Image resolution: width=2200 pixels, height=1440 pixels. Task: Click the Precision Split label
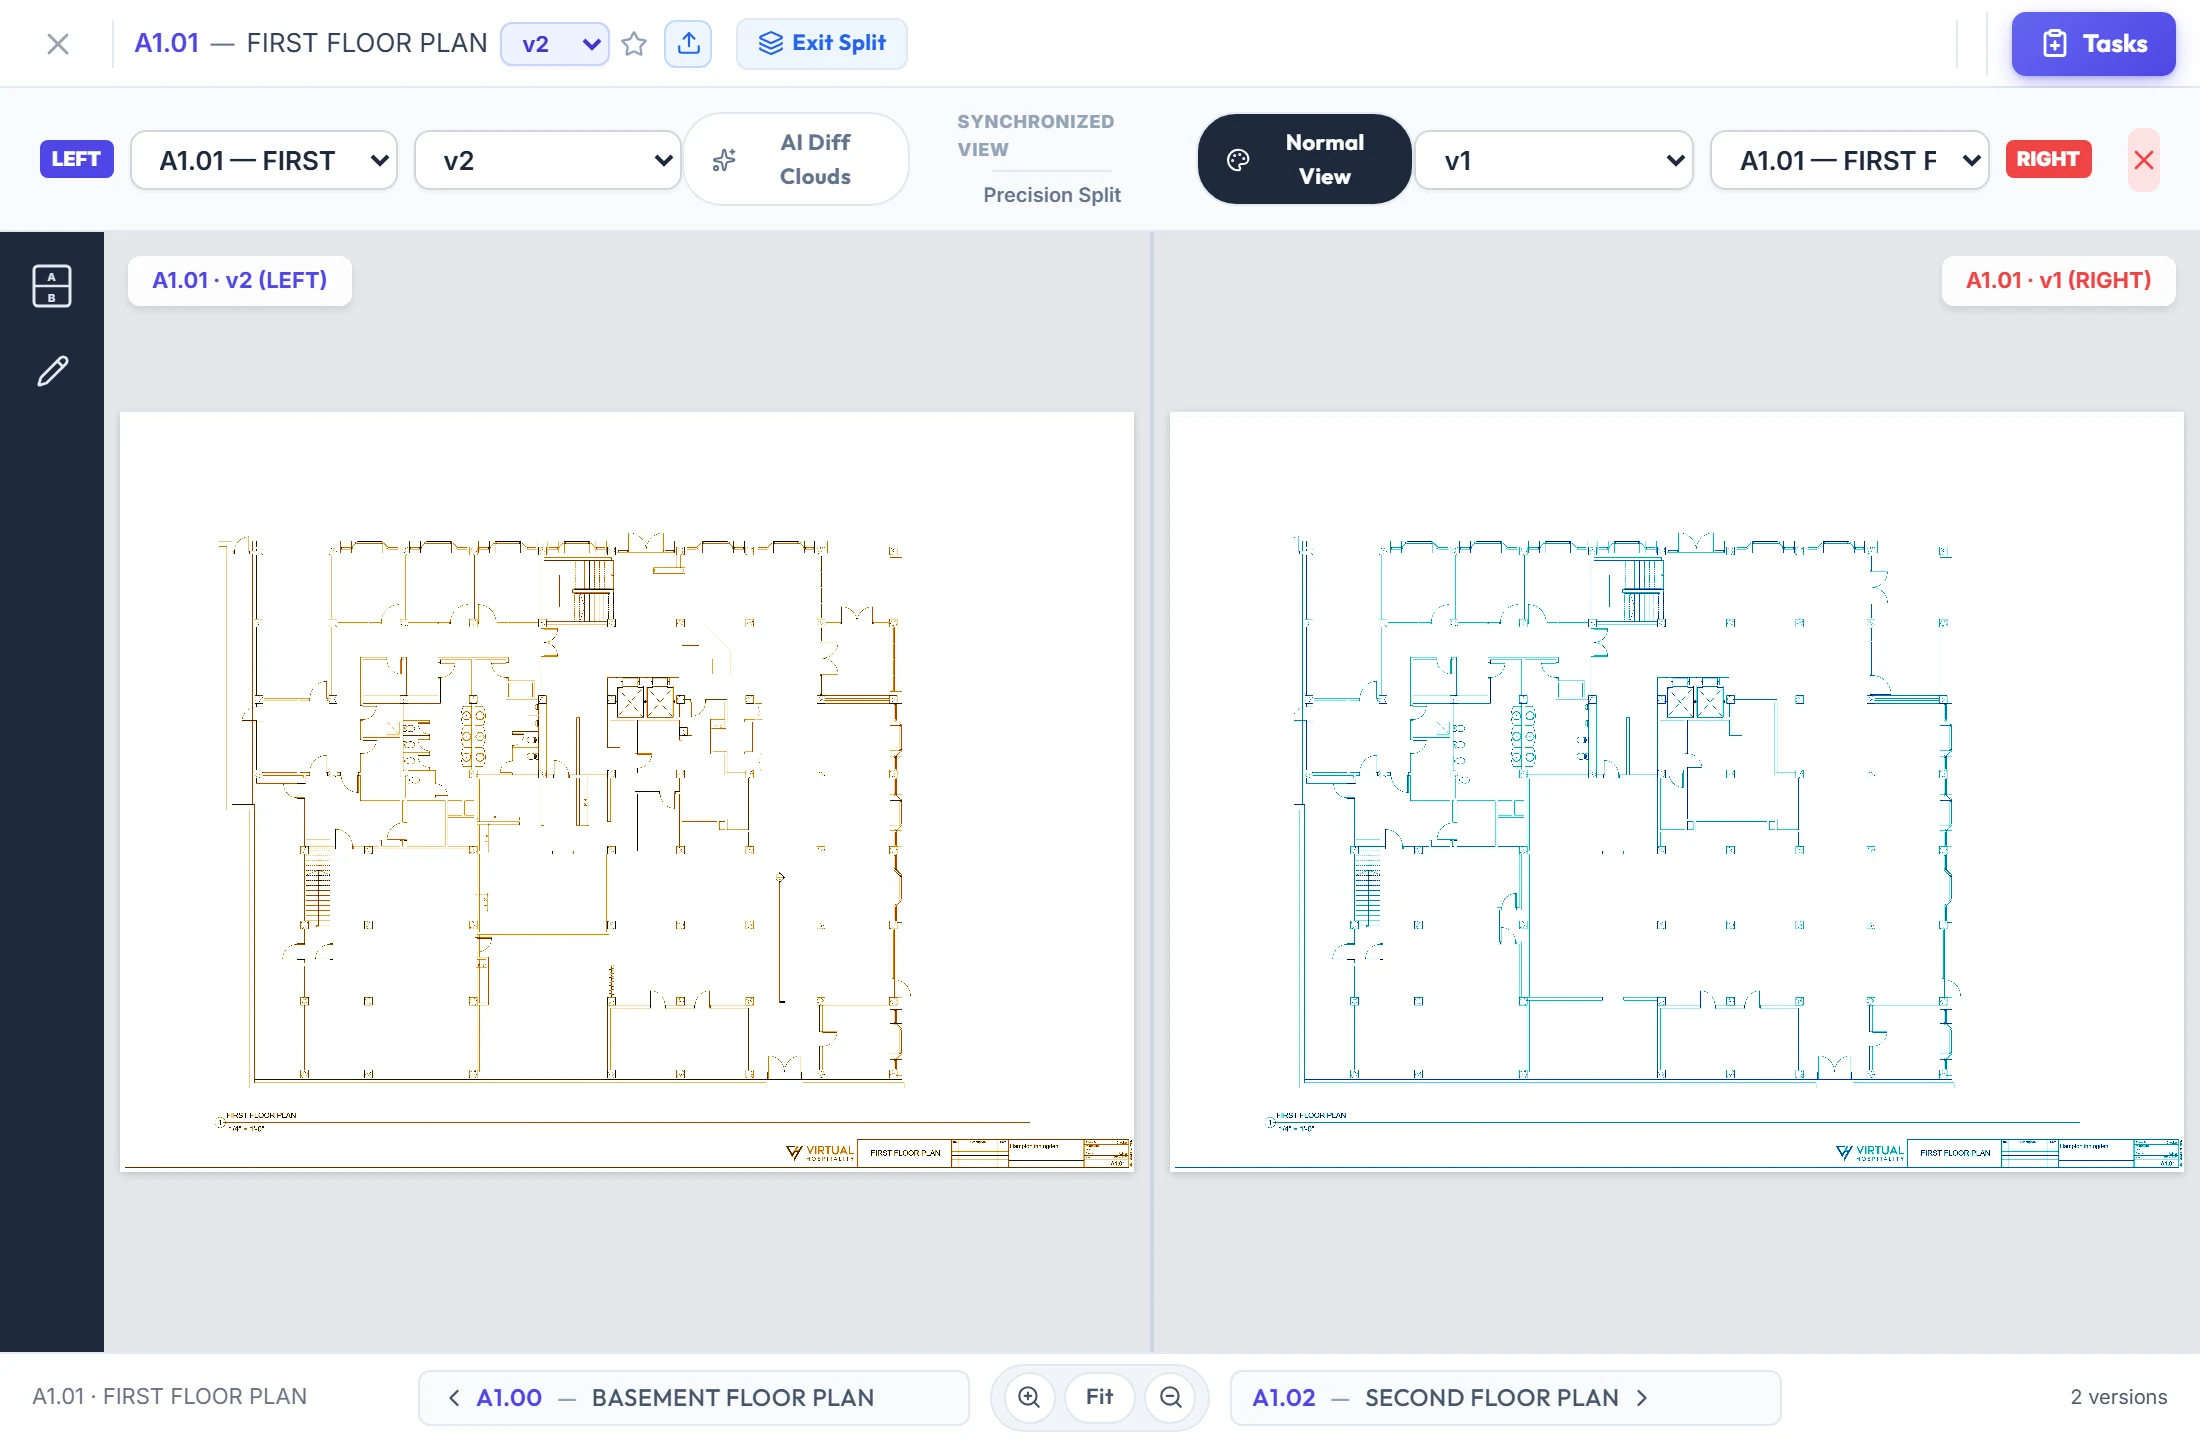point(1051,195)
